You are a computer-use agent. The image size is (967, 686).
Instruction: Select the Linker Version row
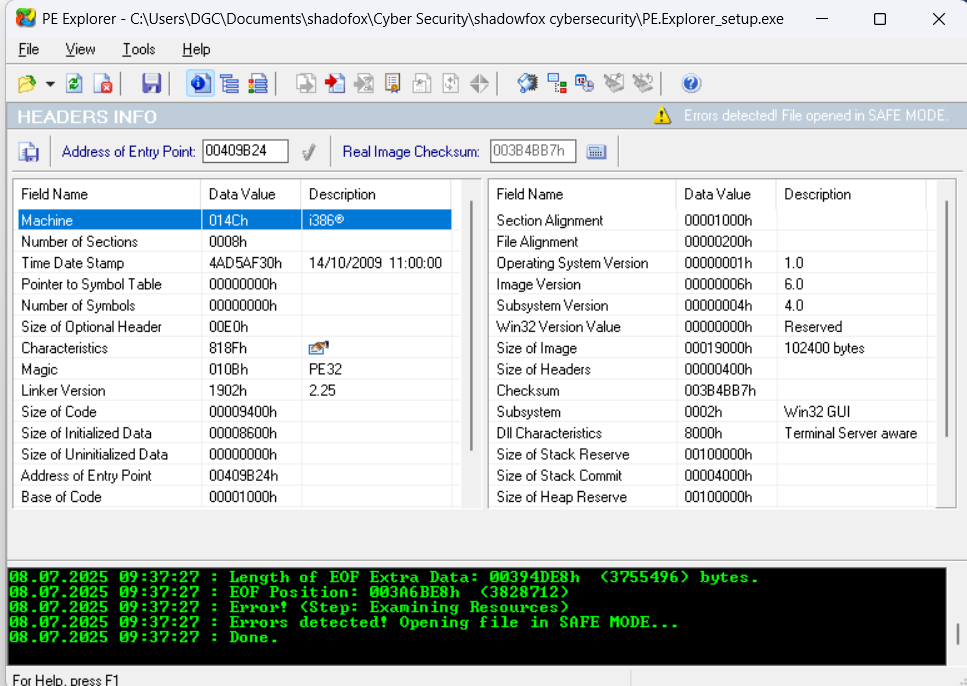(x=235, y=391)
